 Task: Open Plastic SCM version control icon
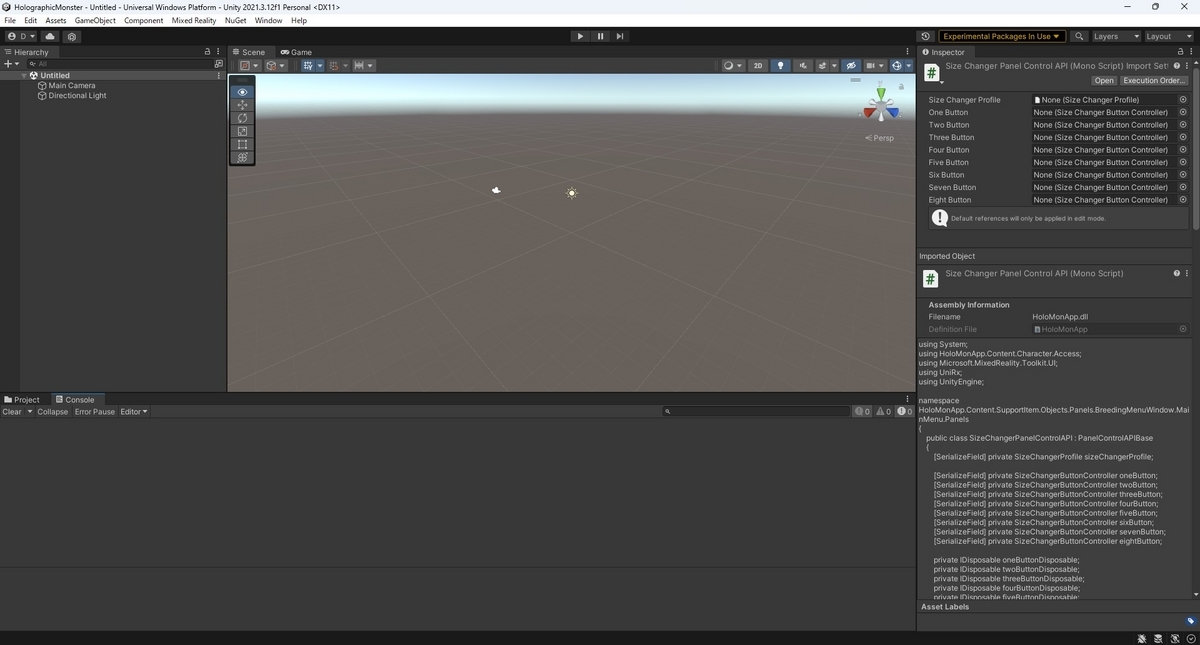[x=72, y=36]
